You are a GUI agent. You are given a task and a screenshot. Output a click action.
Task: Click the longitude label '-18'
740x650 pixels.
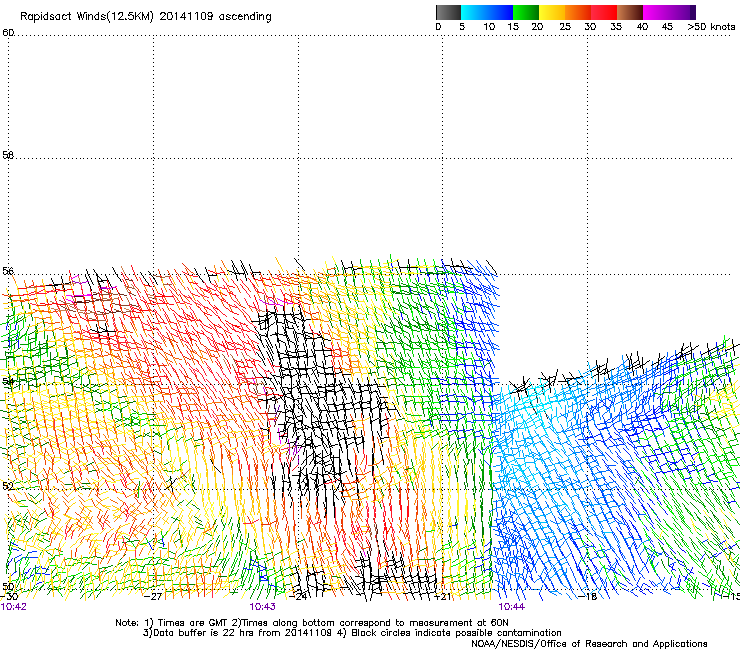(588, 596)
